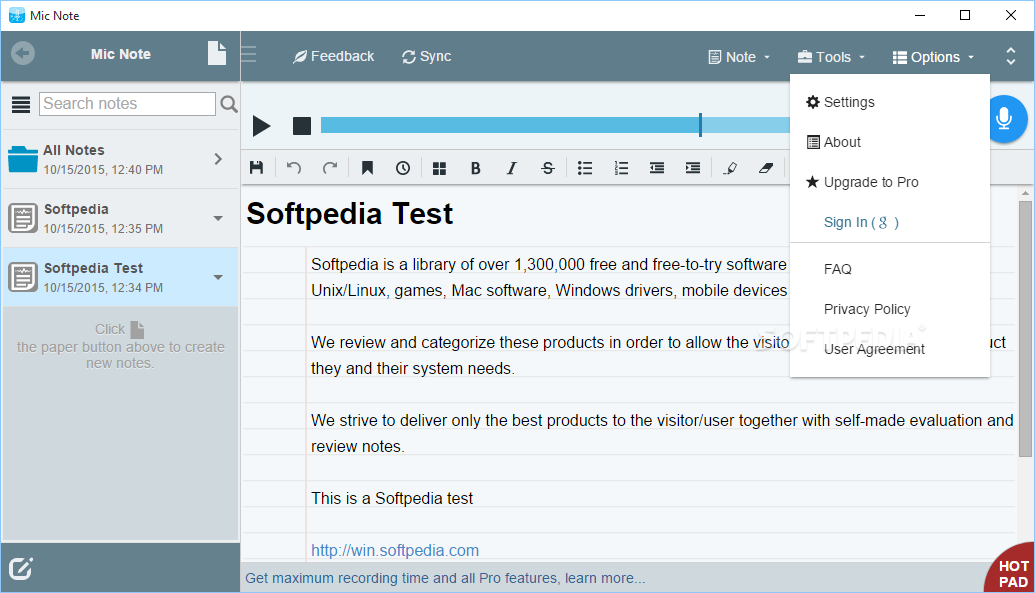Toggle bold formatting
1035x593 pixels.
[x=475, y=168]
